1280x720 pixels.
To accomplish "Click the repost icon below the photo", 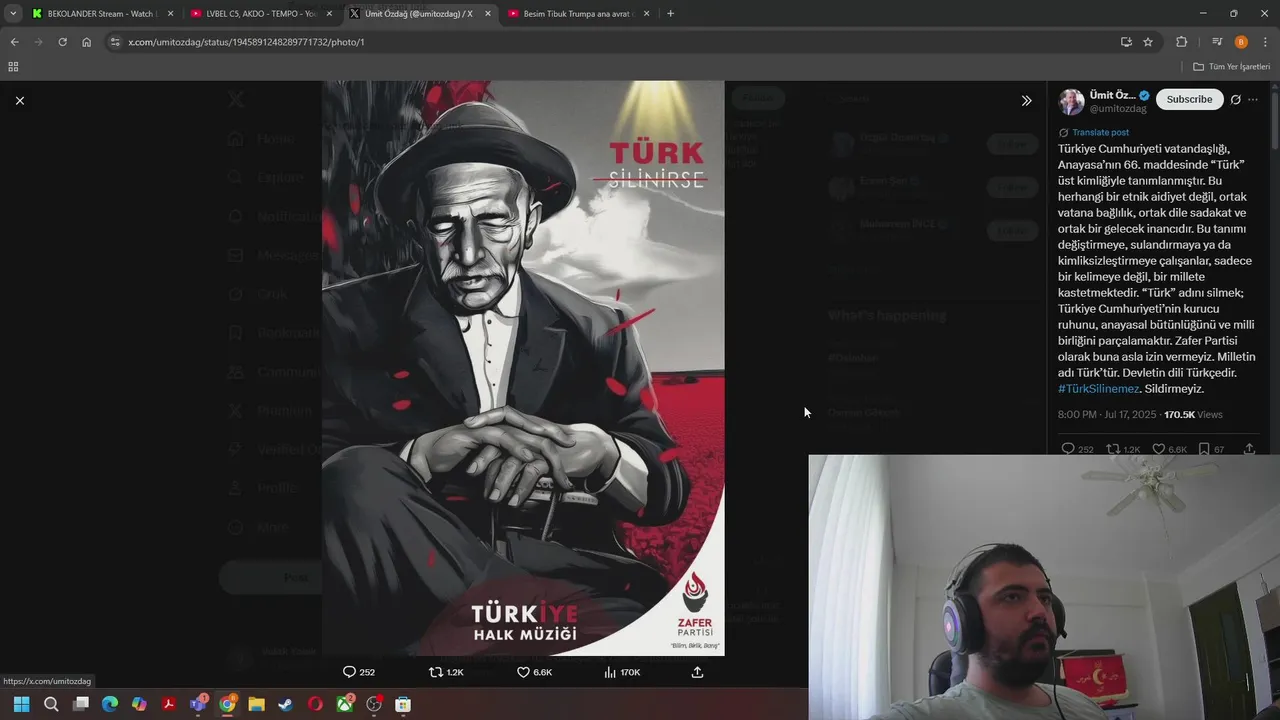I will (435, 672).
